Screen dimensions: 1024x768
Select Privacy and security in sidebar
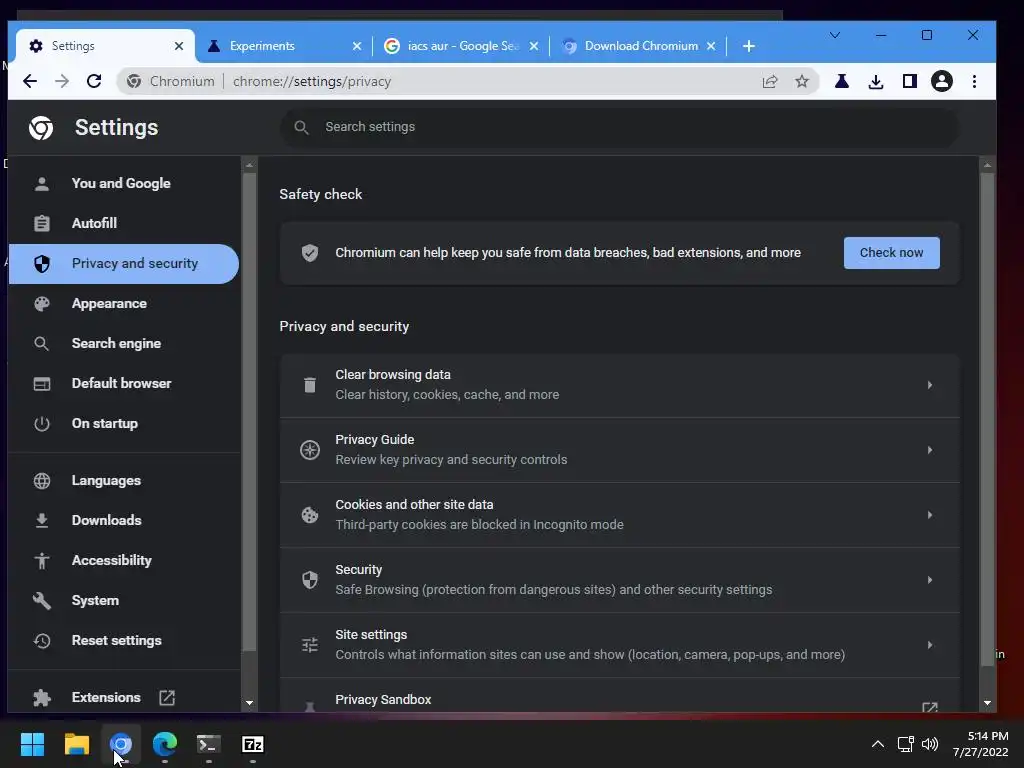pyautogui.click(x=124, y=263)
